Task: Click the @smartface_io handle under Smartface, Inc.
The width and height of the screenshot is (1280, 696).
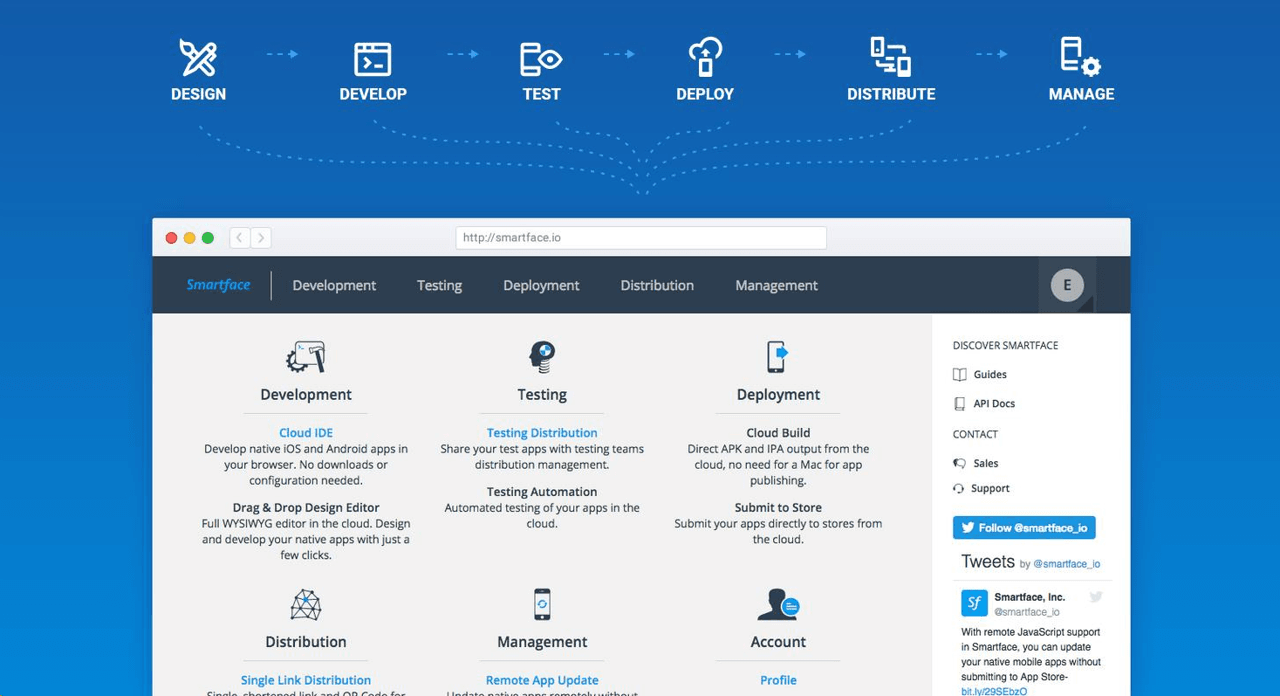Action: 1027,612
